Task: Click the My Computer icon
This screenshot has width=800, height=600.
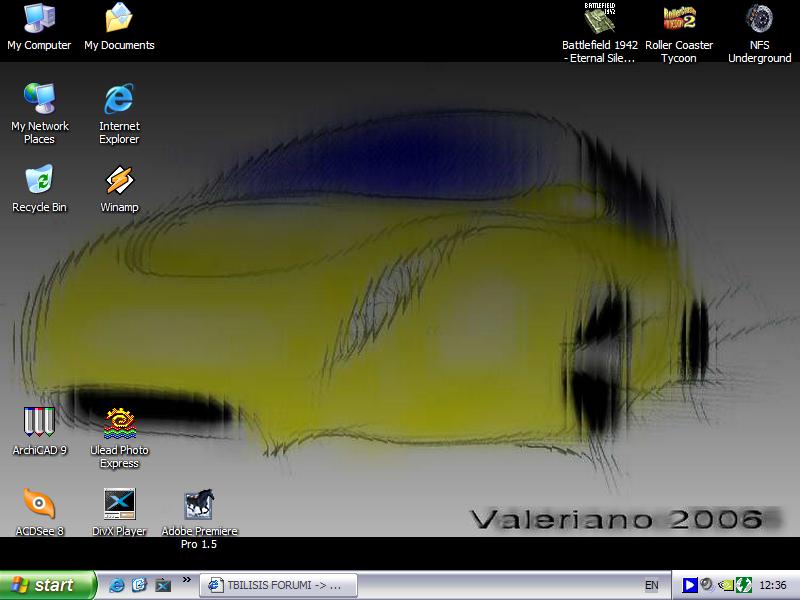Action: (39, 19)
